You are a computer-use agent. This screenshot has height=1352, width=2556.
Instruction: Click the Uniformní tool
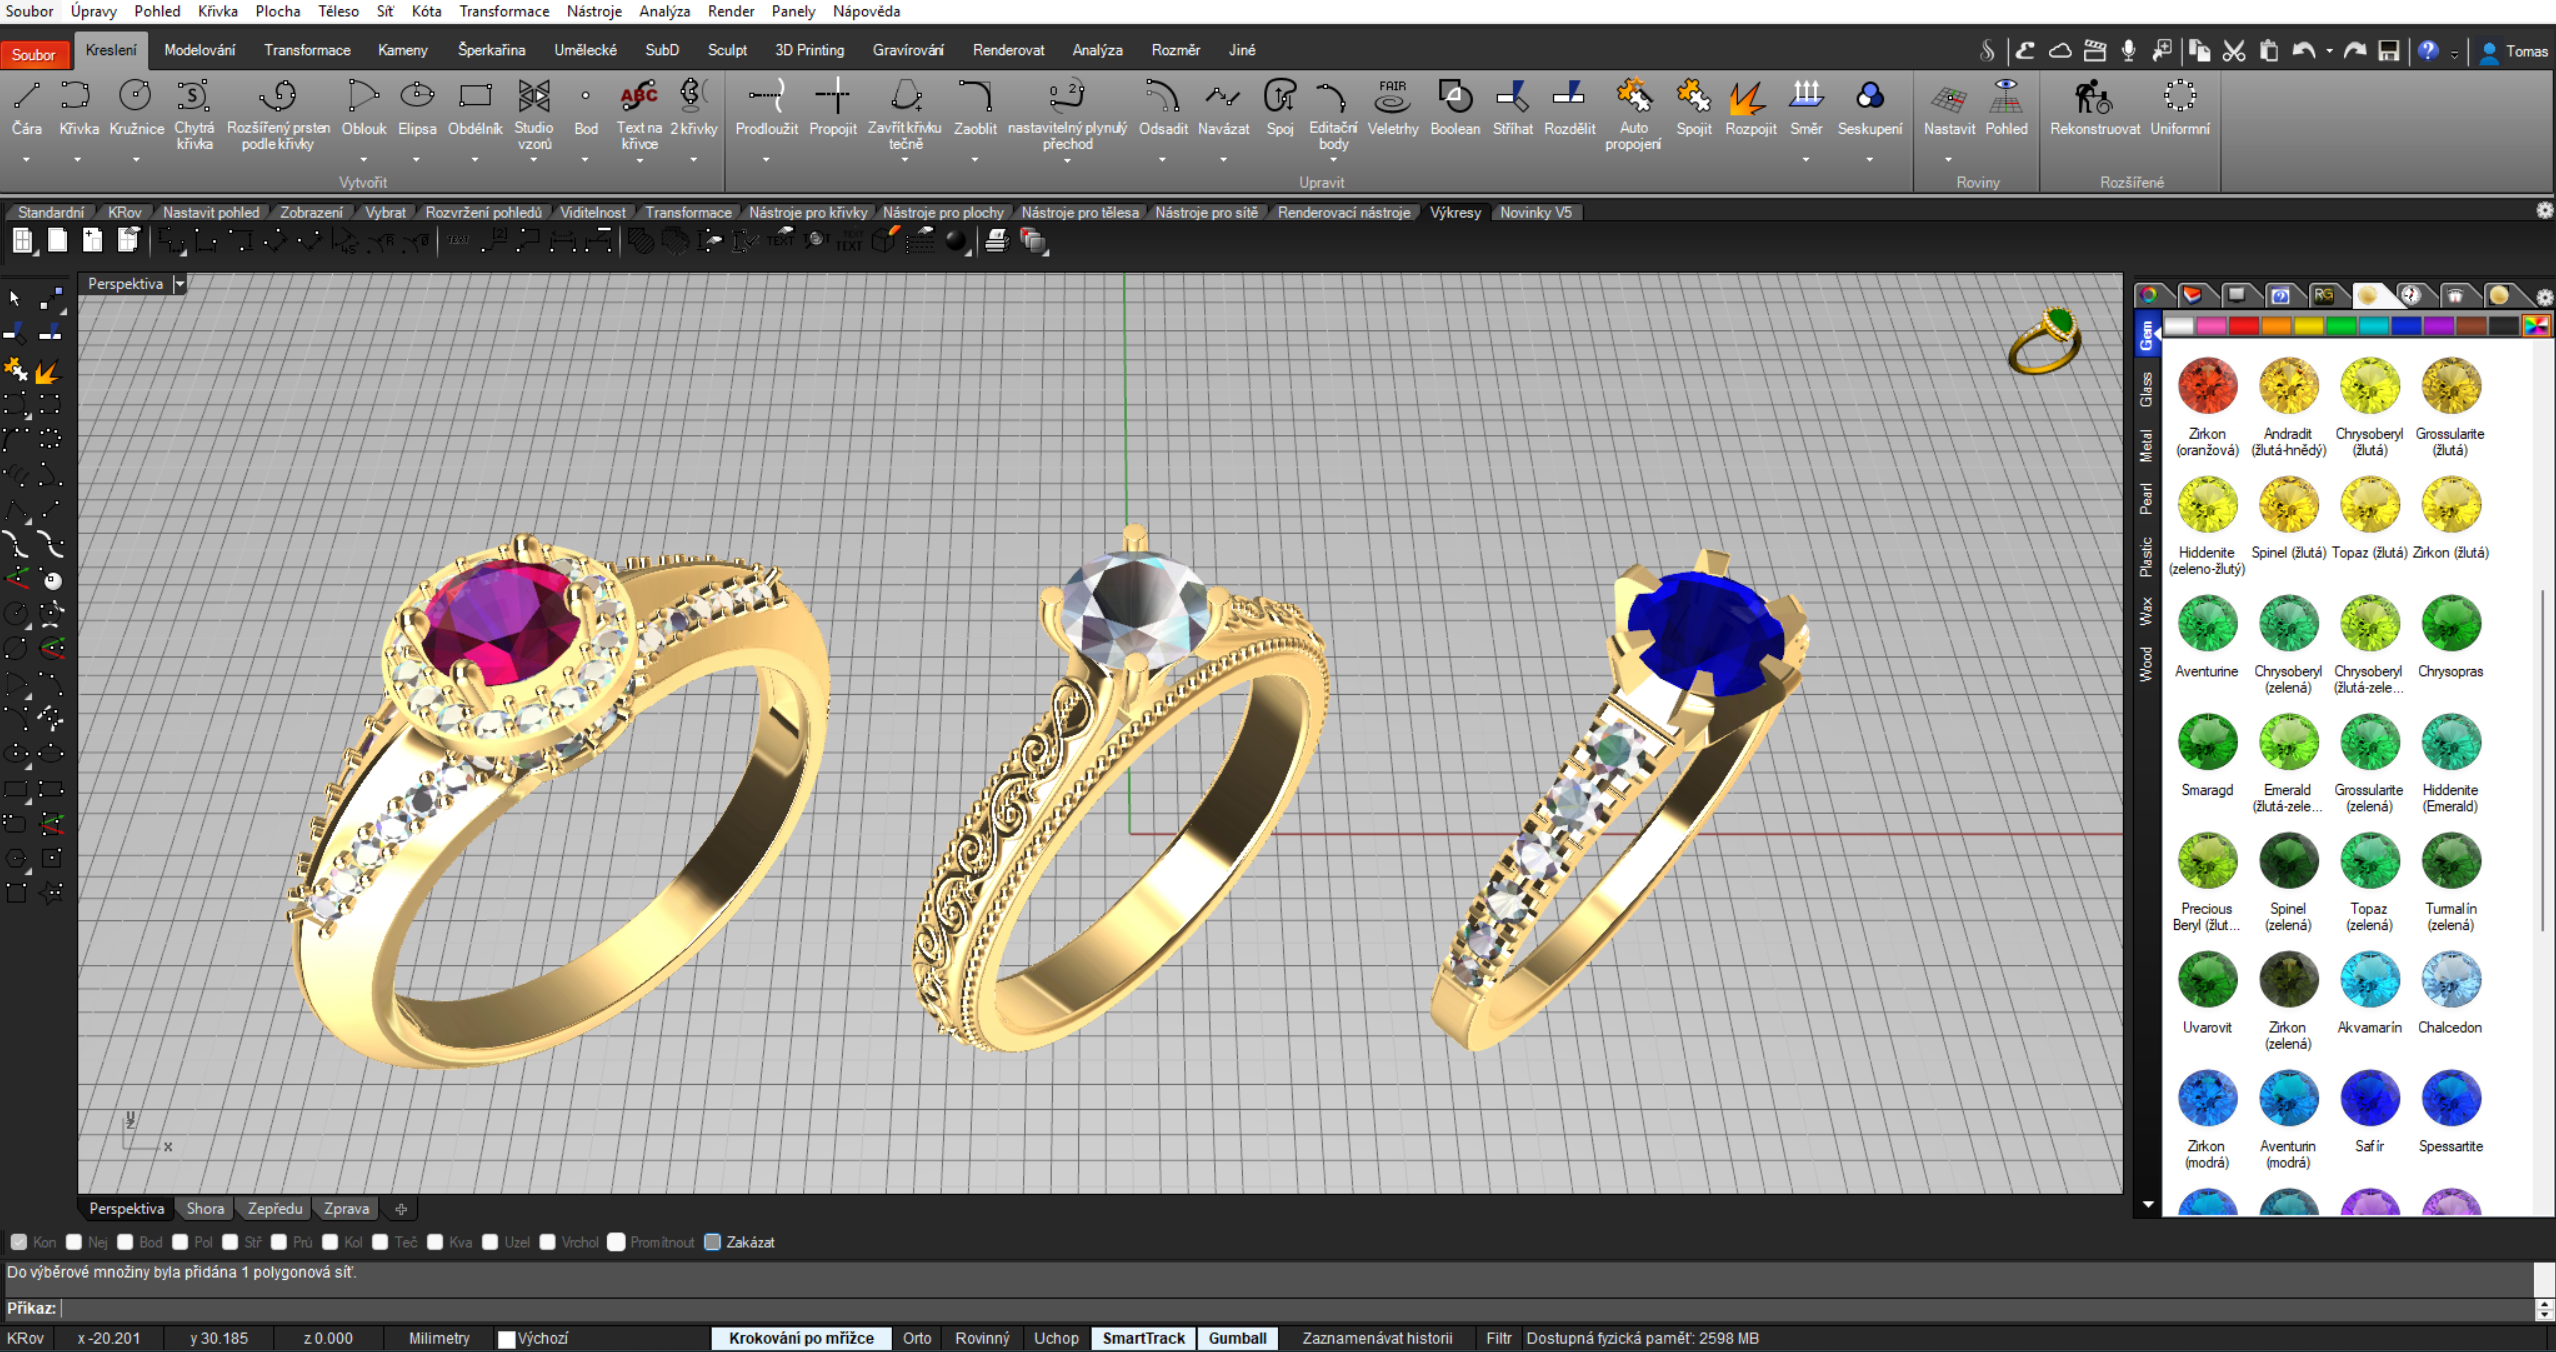pos(2180,107)
